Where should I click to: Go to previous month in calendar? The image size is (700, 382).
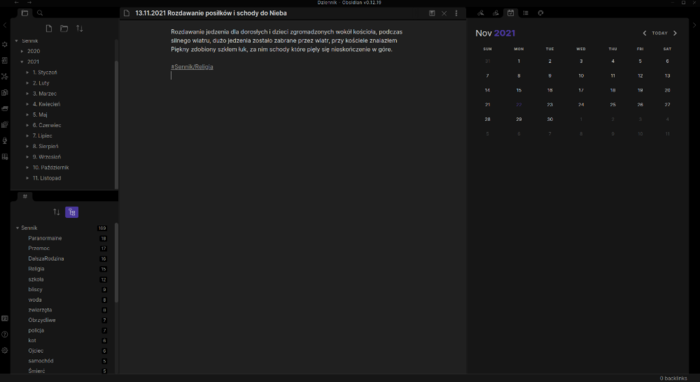click(644, 33)
